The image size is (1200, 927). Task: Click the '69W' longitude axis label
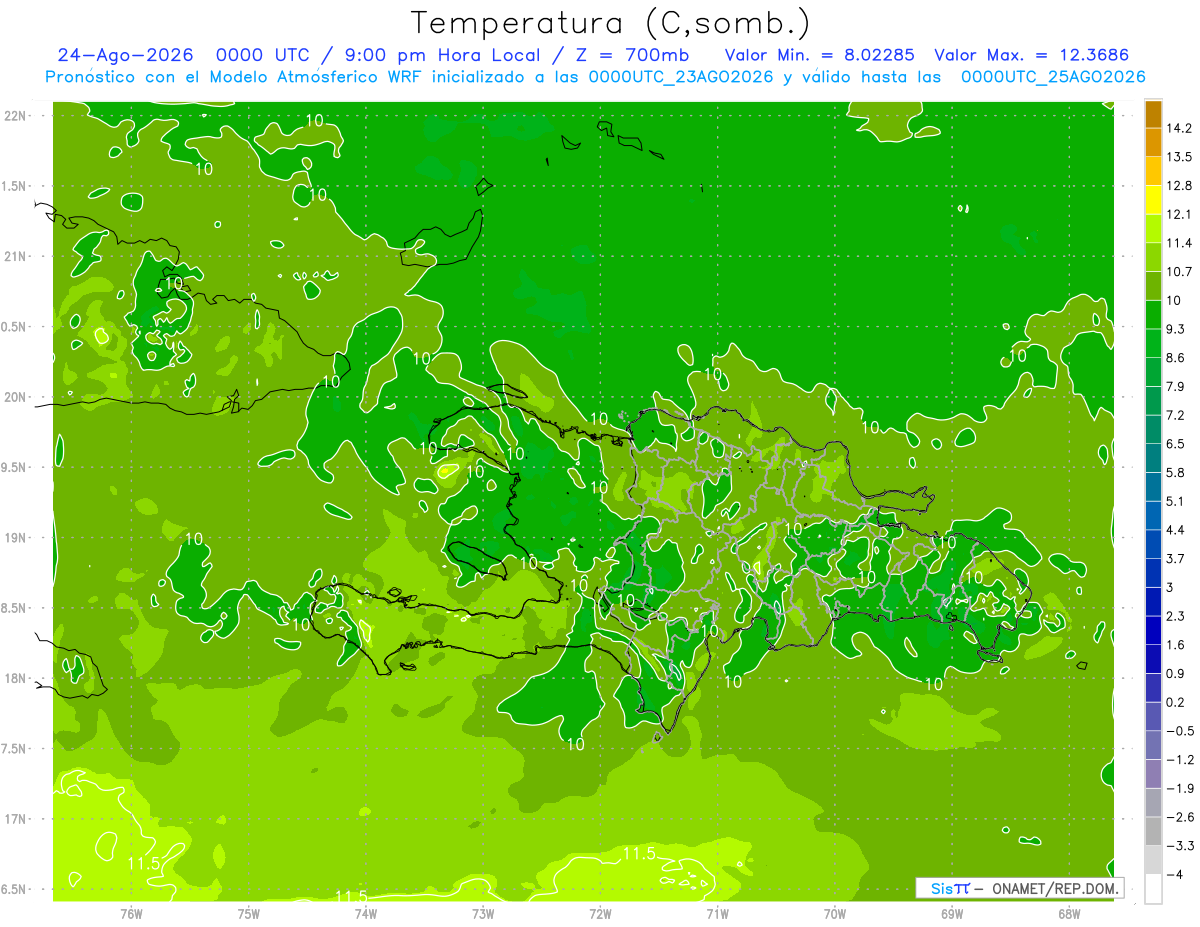point(952,914)
